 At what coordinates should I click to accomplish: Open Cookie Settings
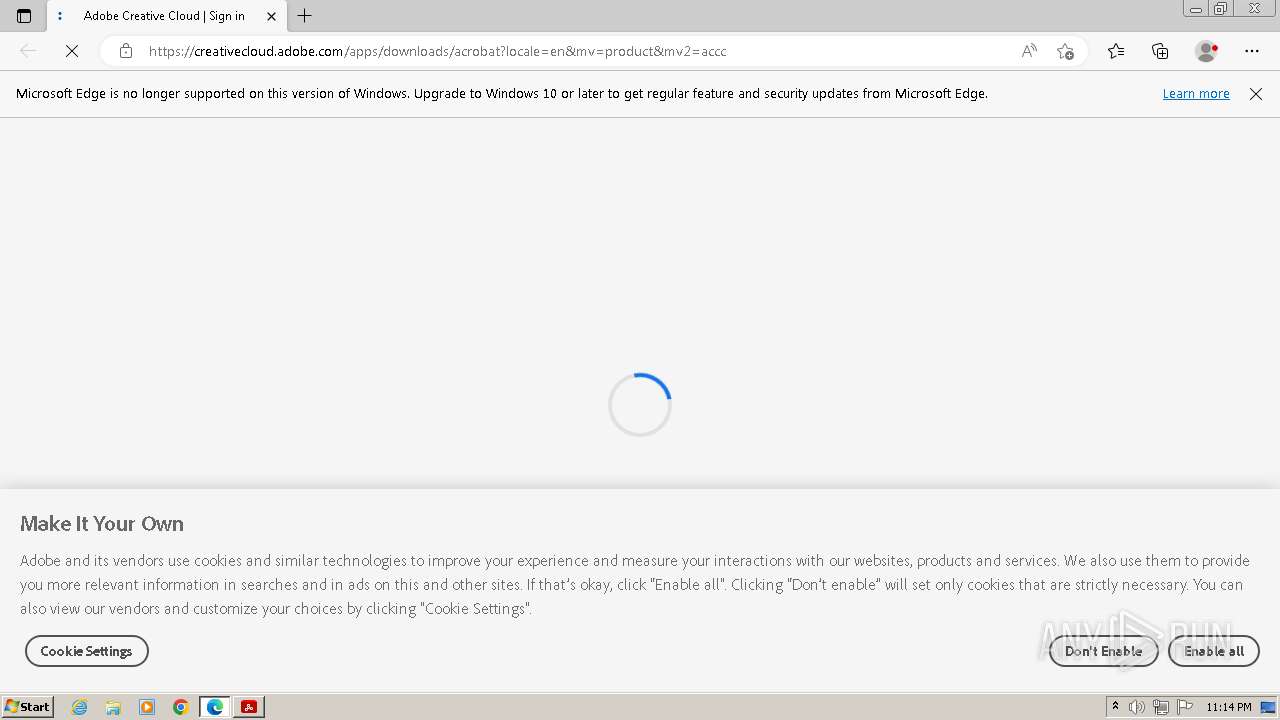(x=87, y=651)
